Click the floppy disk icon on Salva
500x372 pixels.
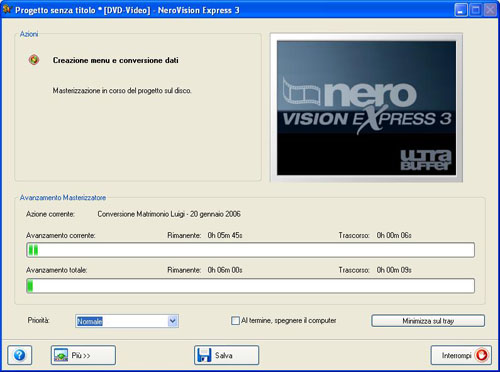[x=204, y=355]
